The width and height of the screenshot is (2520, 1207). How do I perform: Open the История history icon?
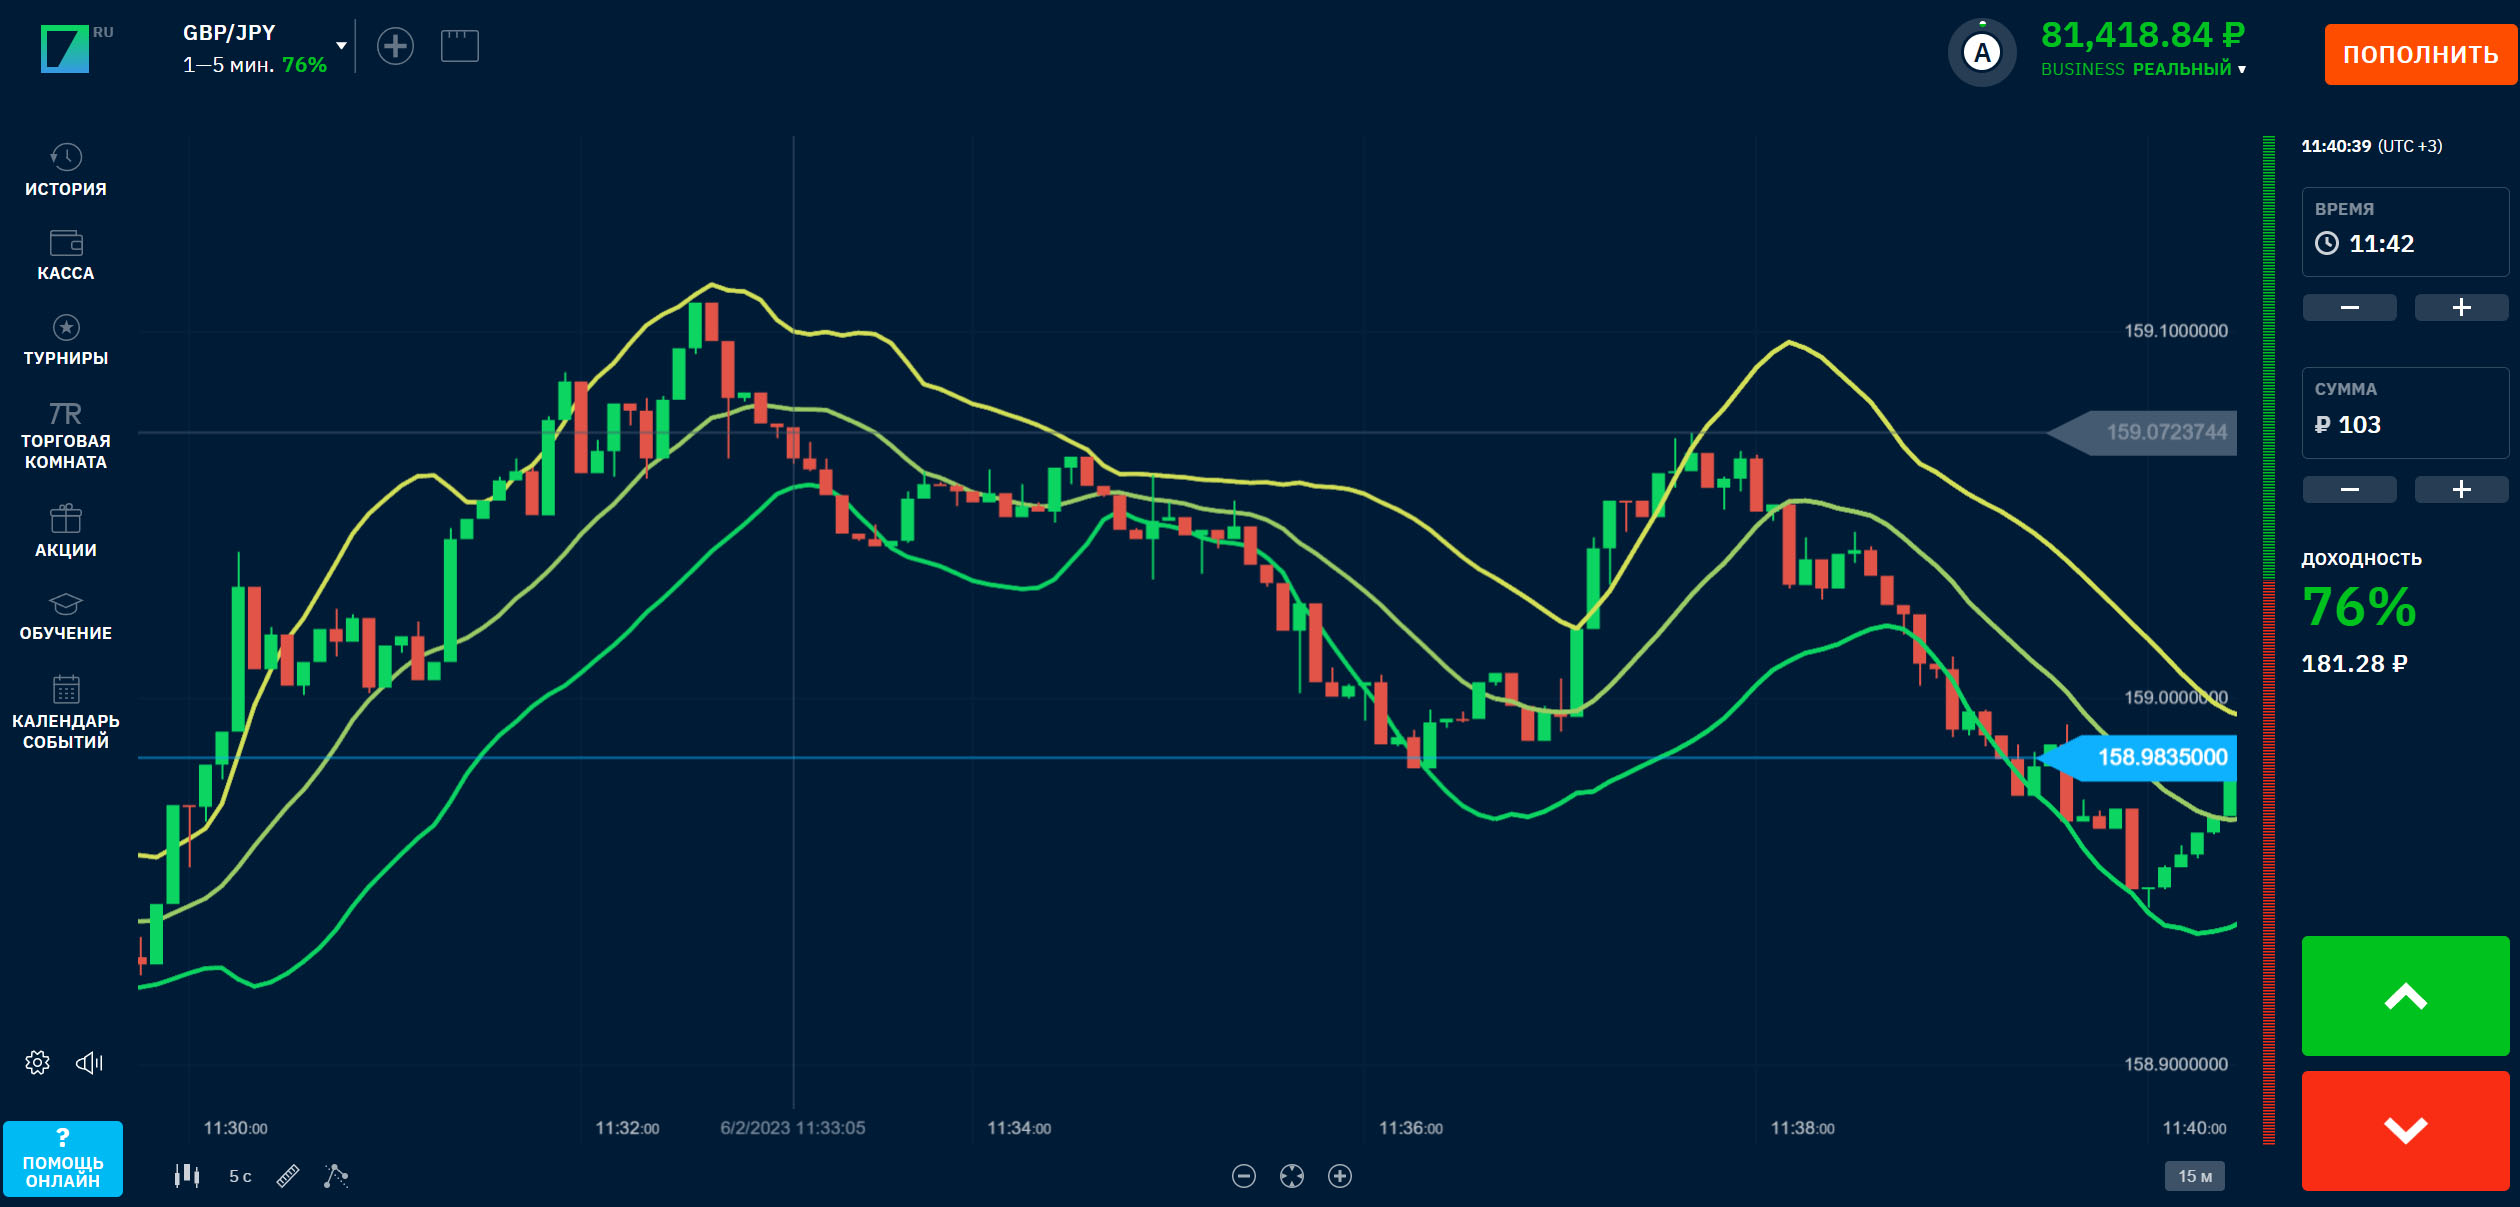click(x=66, y=157)
